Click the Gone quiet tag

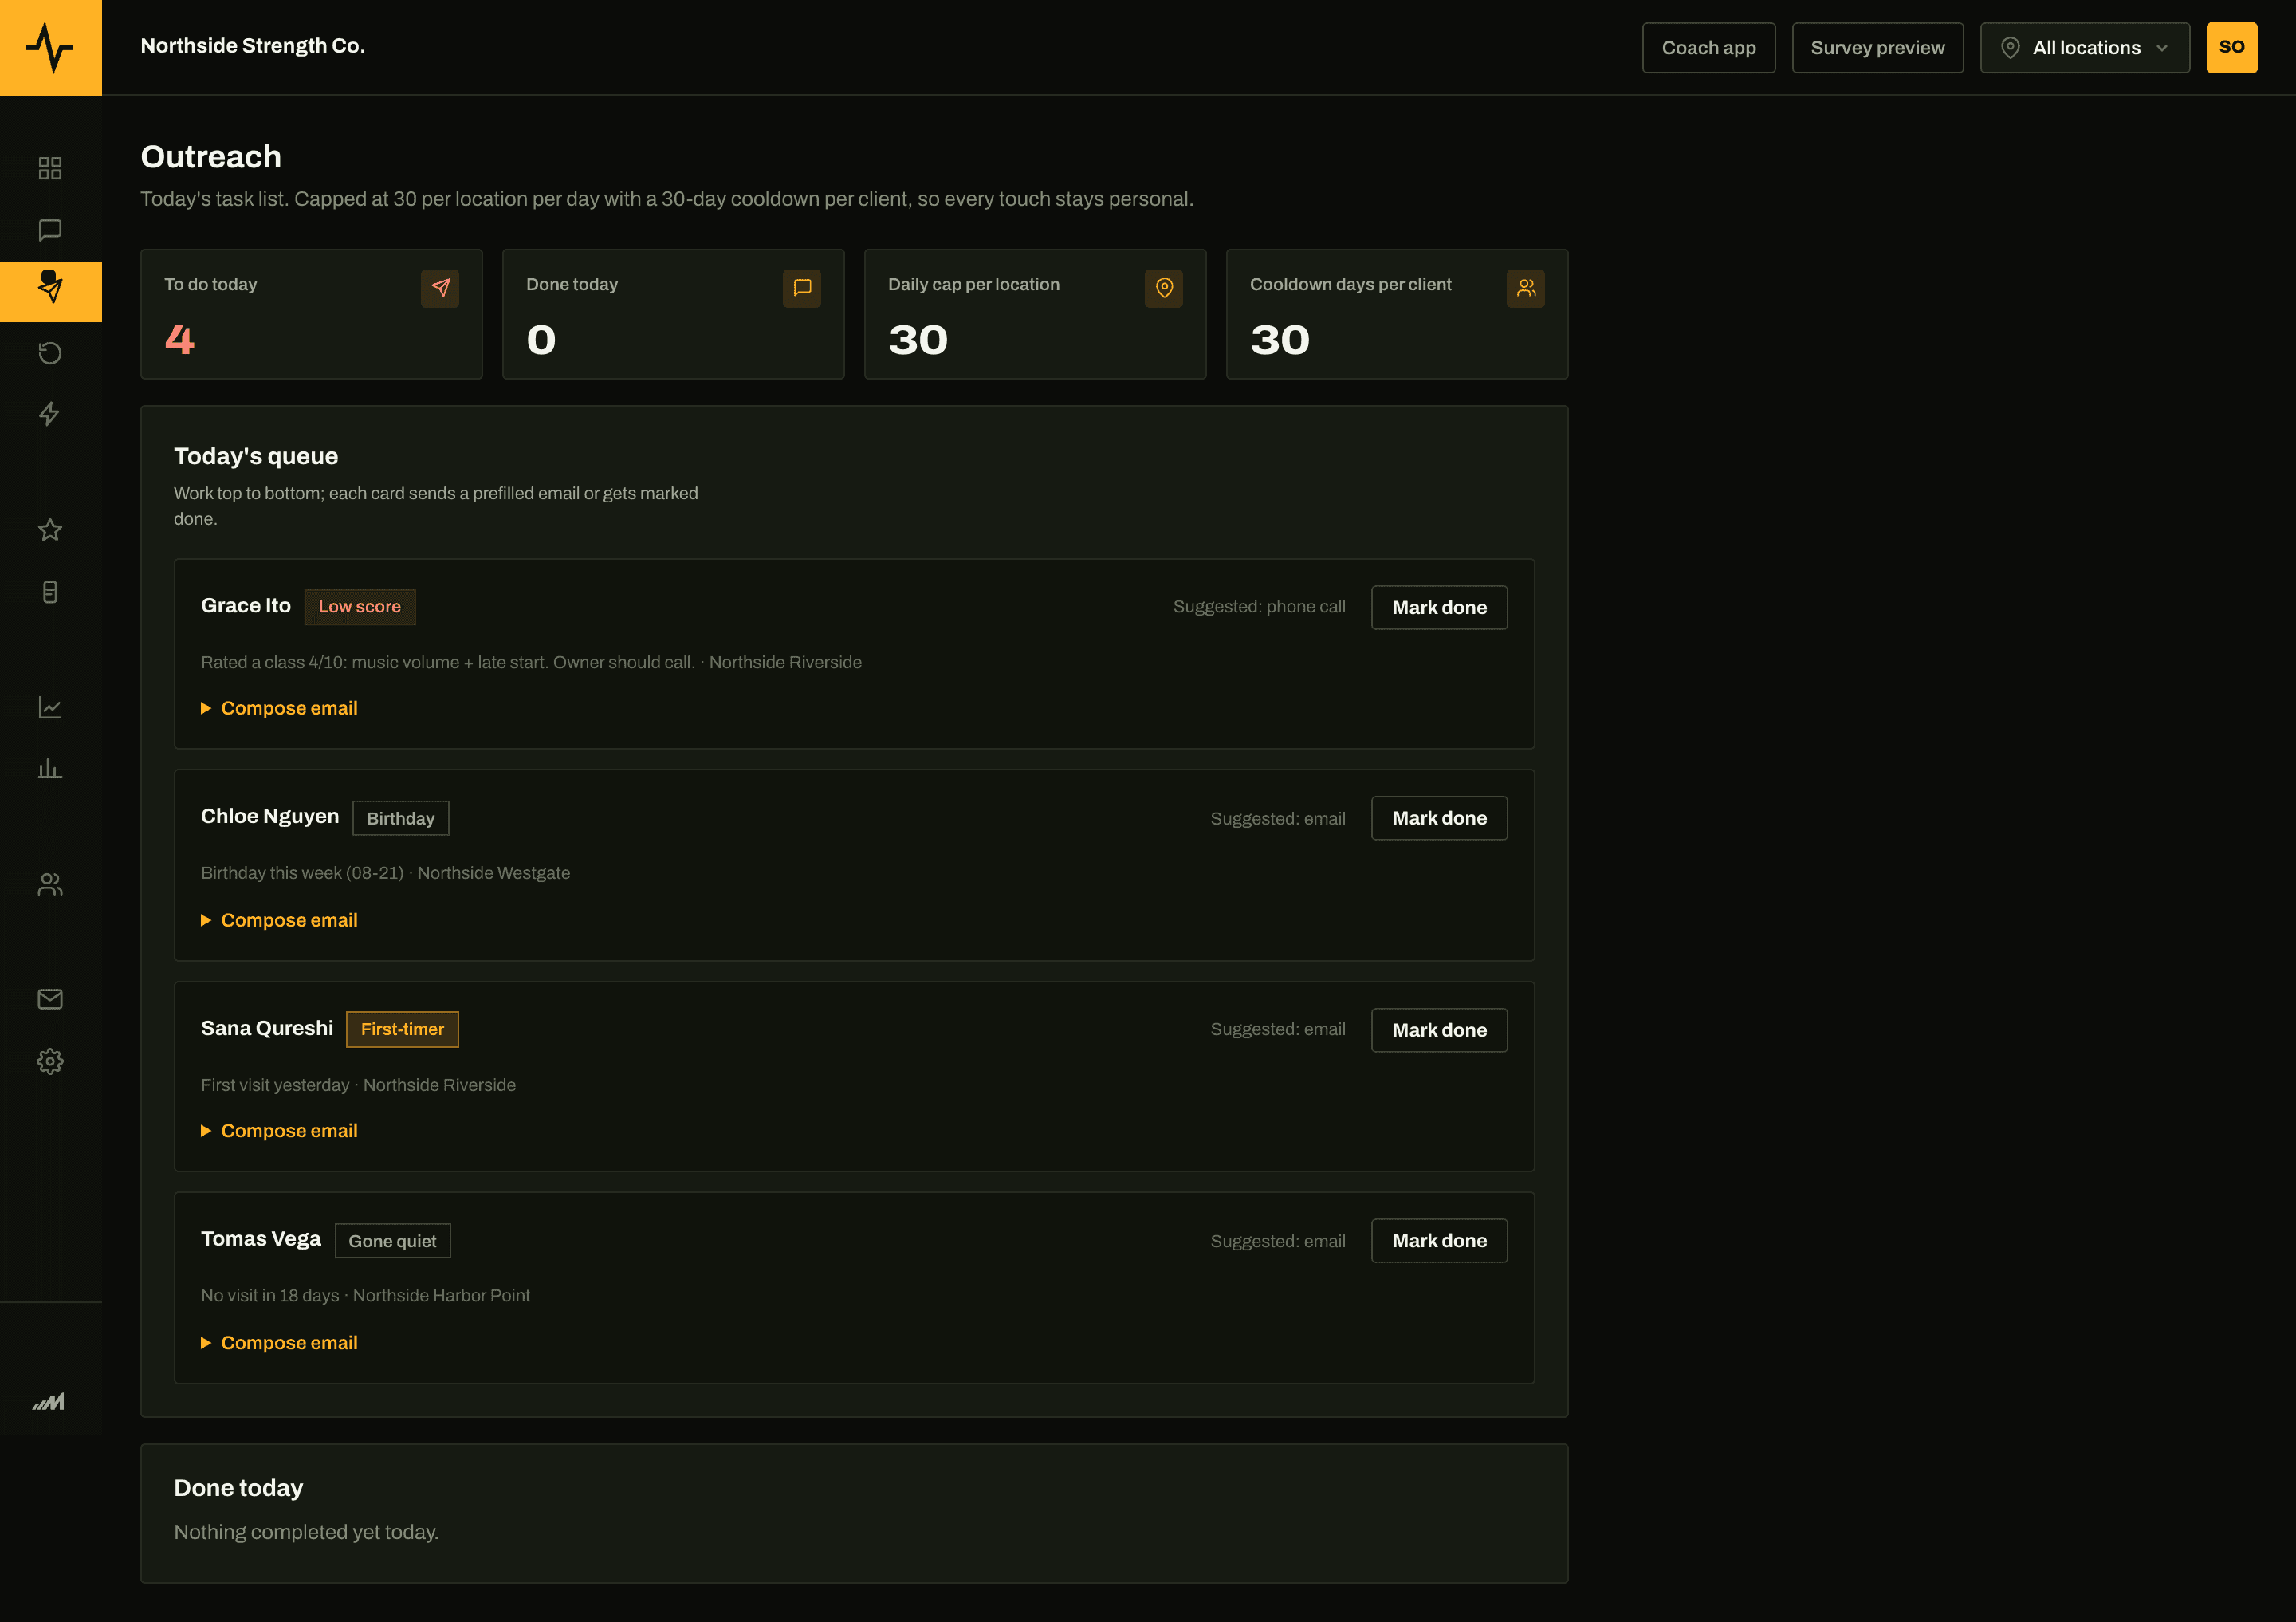[x=392, y=1241]
